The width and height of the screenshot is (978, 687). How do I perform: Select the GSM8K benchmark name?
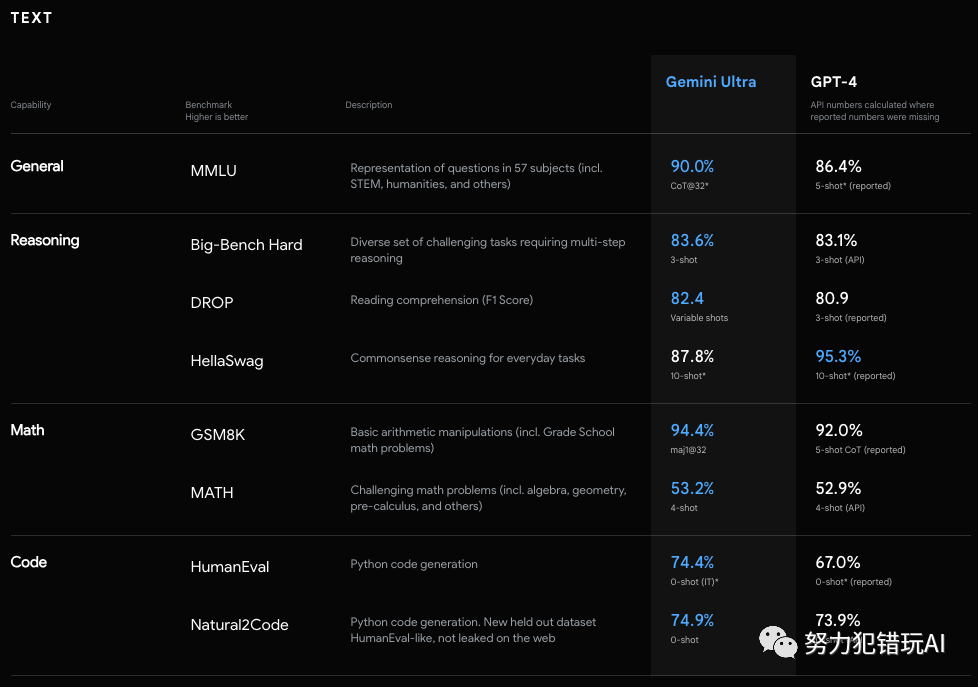218,435
